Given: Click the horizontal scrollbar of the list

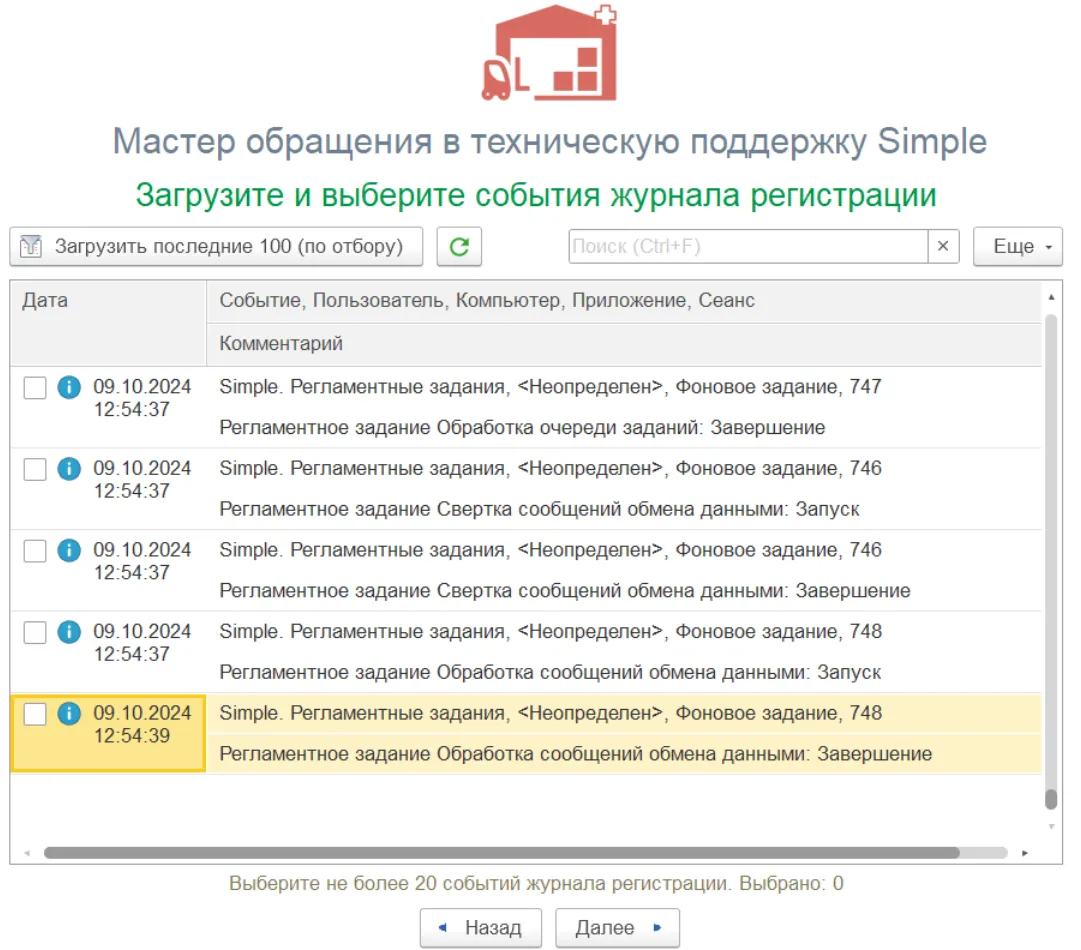Looking at the screenshot, I should (x=501, y=853).
